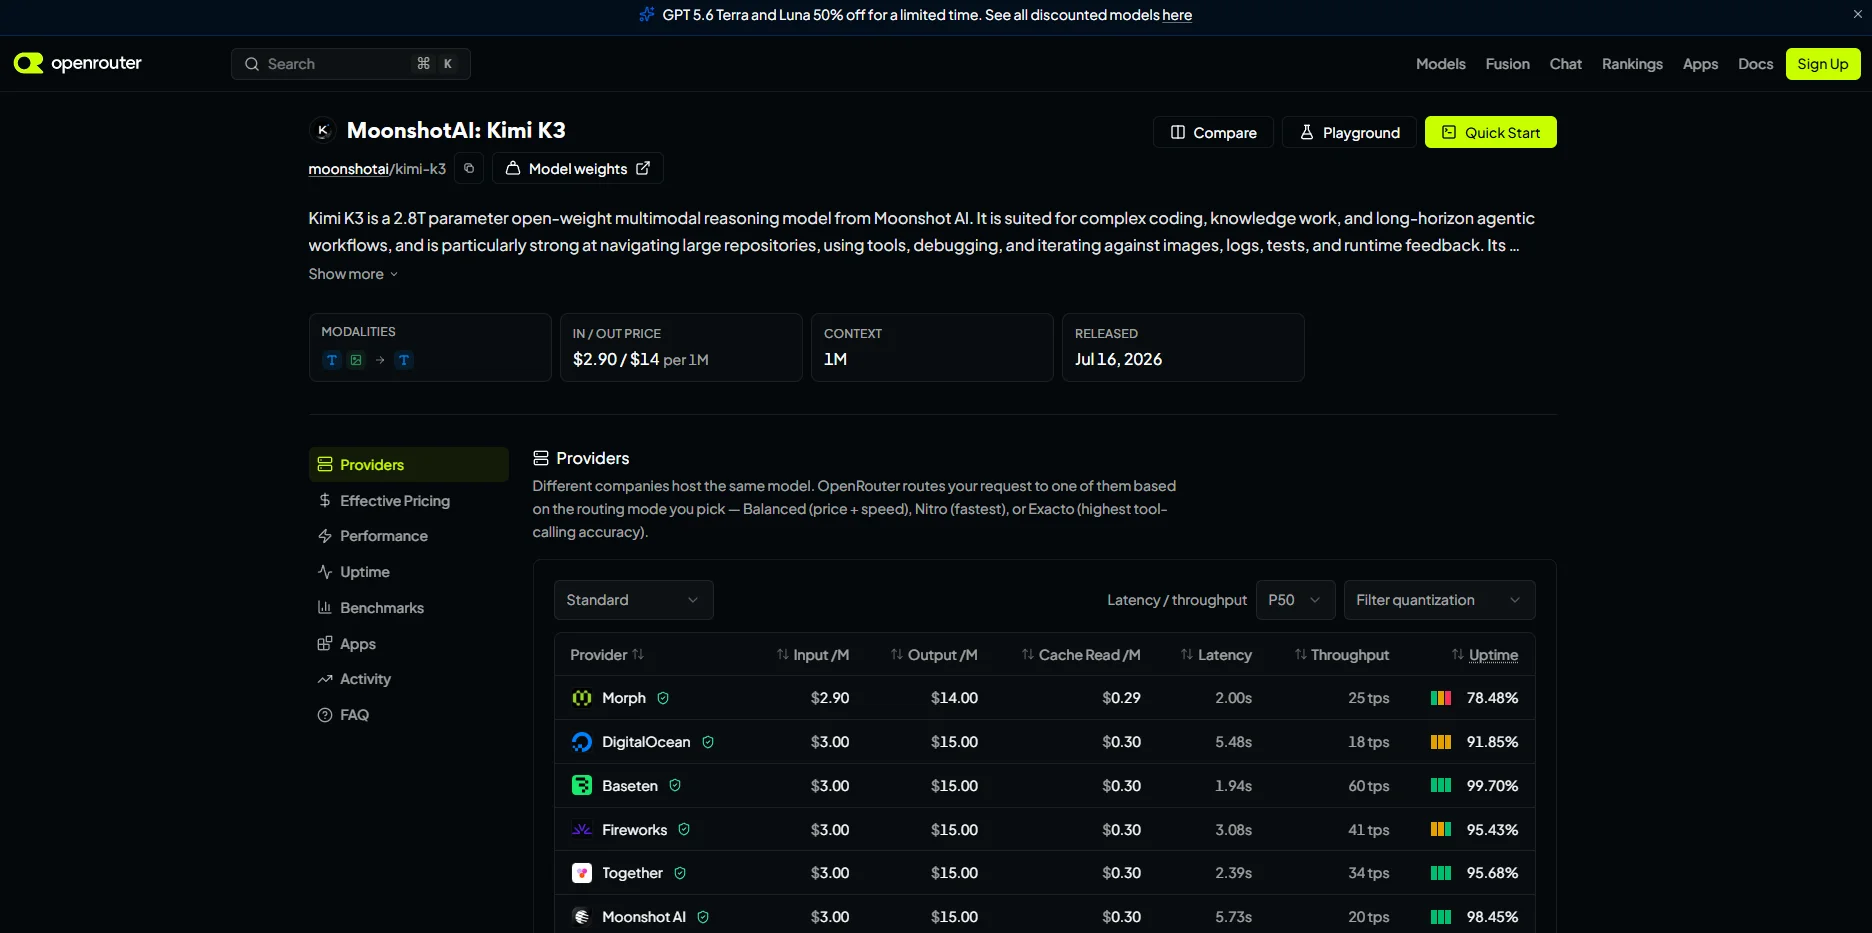Open the Chat nav item
This screenshot has width=1872, height=933.
click(x=1565, y=64)
